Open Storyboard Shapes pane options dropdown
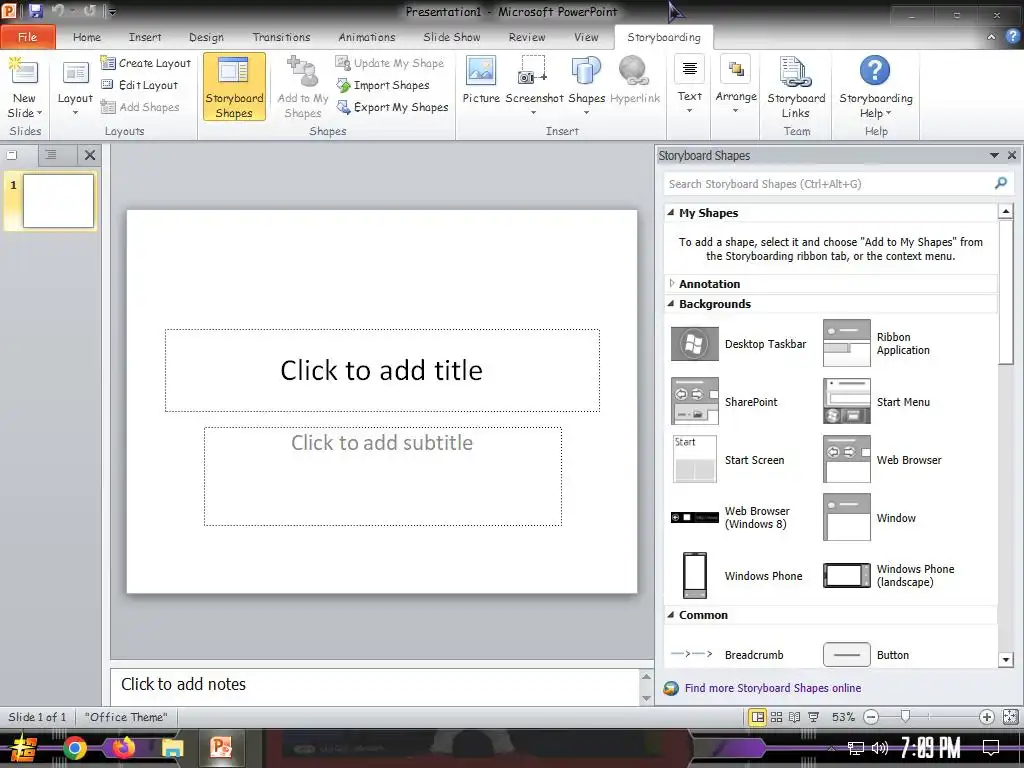Viewport: 1024px width, 768px height. 994,155
